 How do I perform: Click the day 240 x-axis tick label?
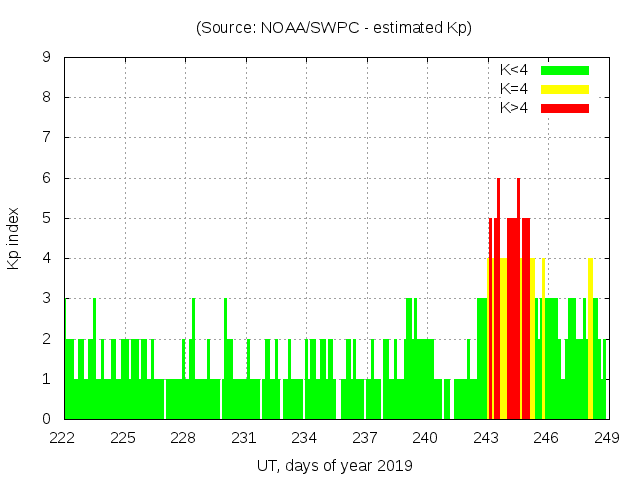pyautogui.click(x=425, y=438)
